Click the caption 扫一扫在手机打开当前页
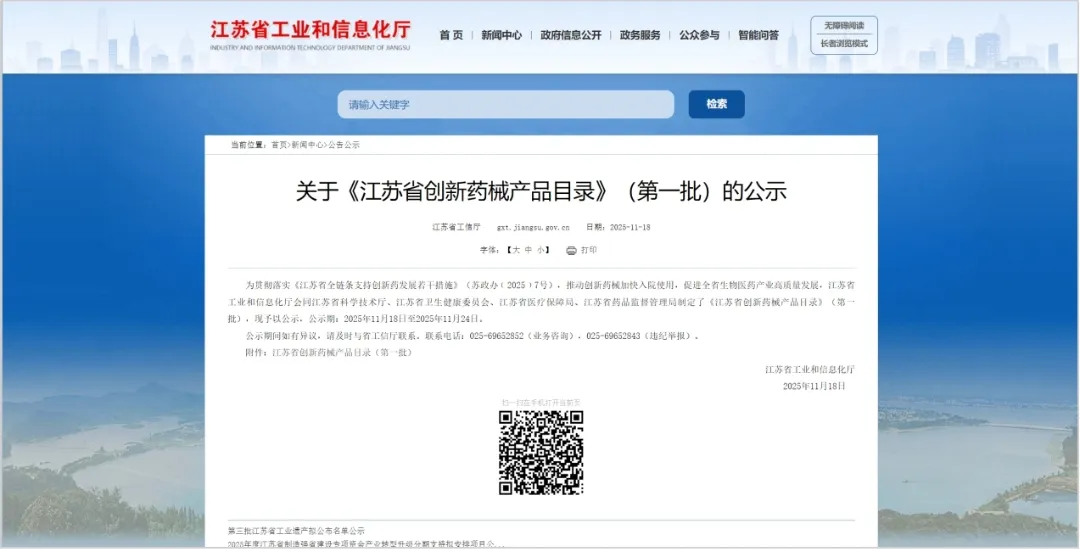The height and width of the screenshot is (549, 1080). pyautogui.click(x=541, y=402)
